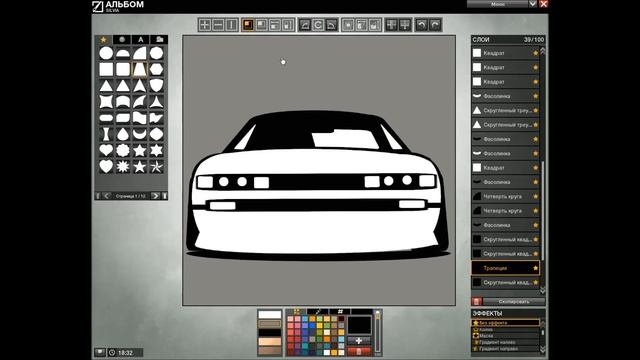Click the layers list scroll-up arrows
This screenshot has height=360, width=640.
pyautogui.click(x=542, y=51)
